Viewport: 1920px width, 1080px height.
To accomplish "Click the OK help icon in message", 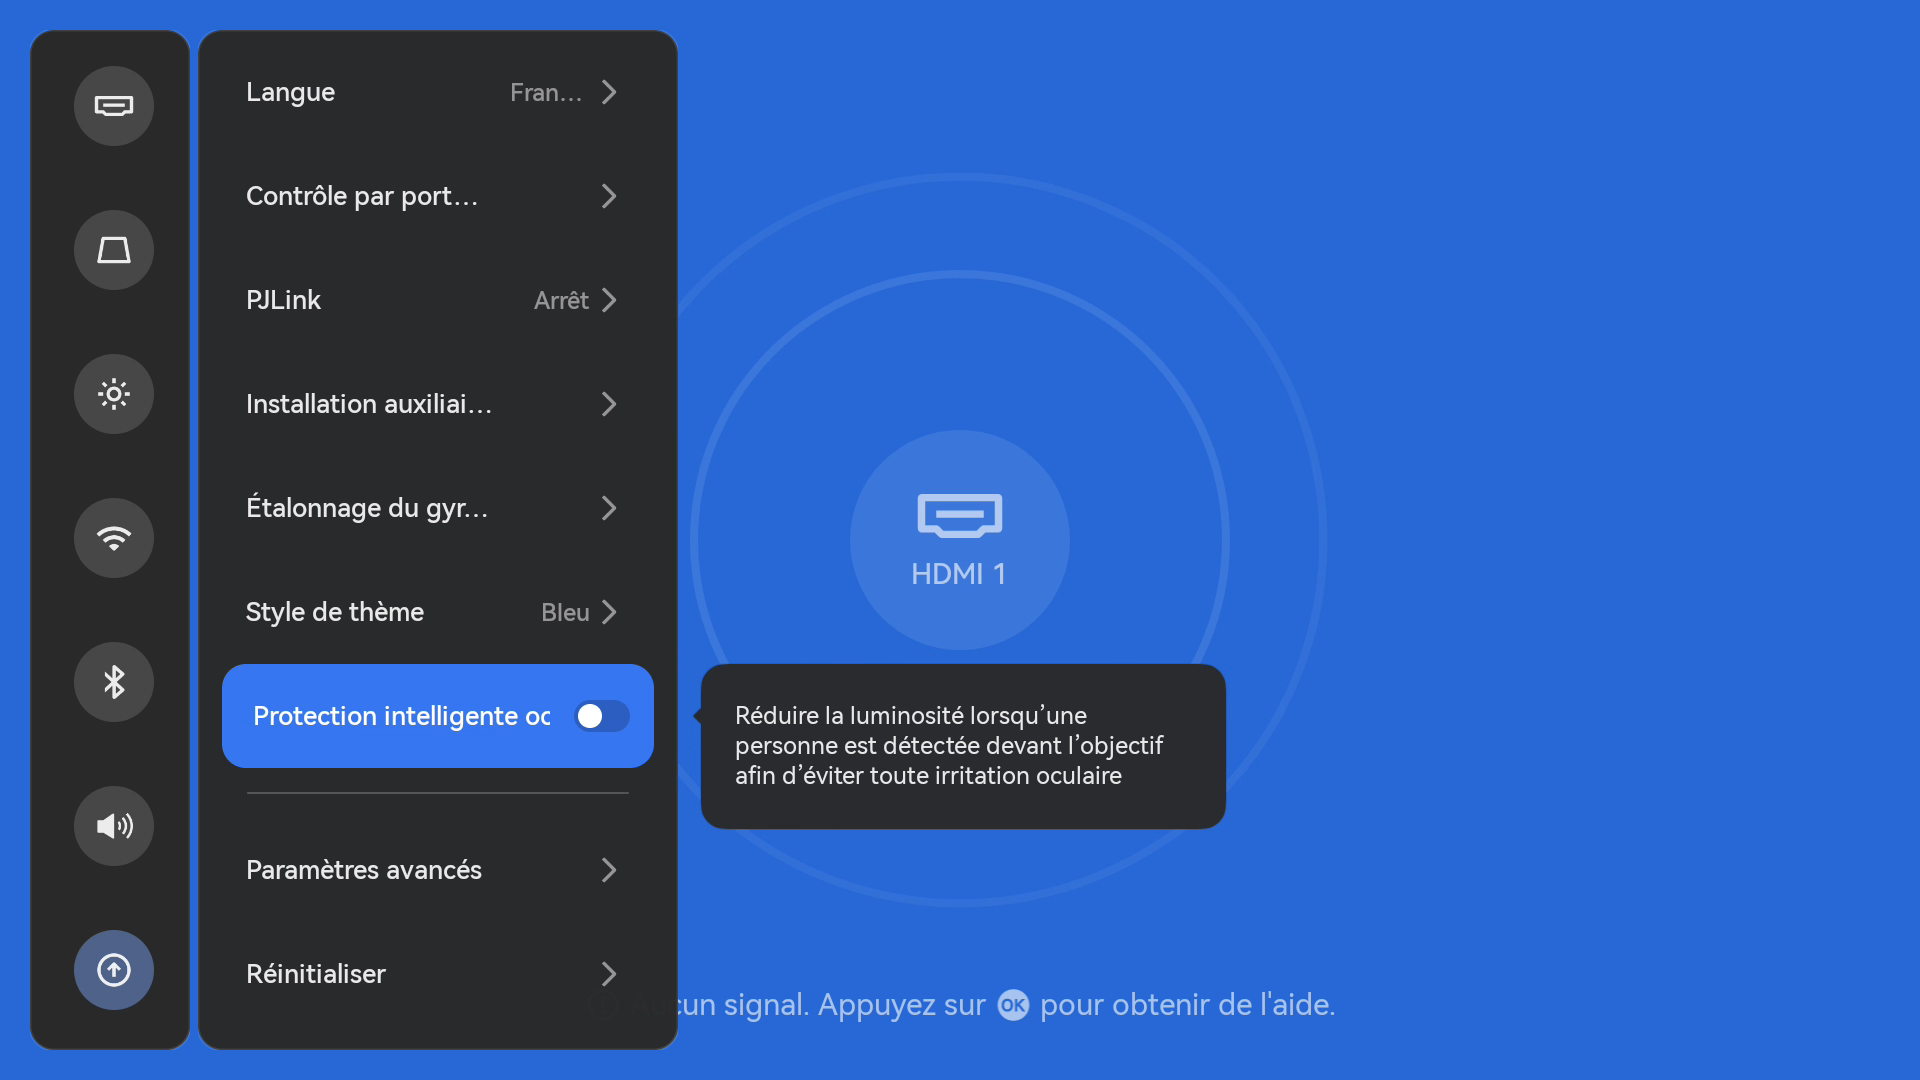I will pos(1013,1005).
